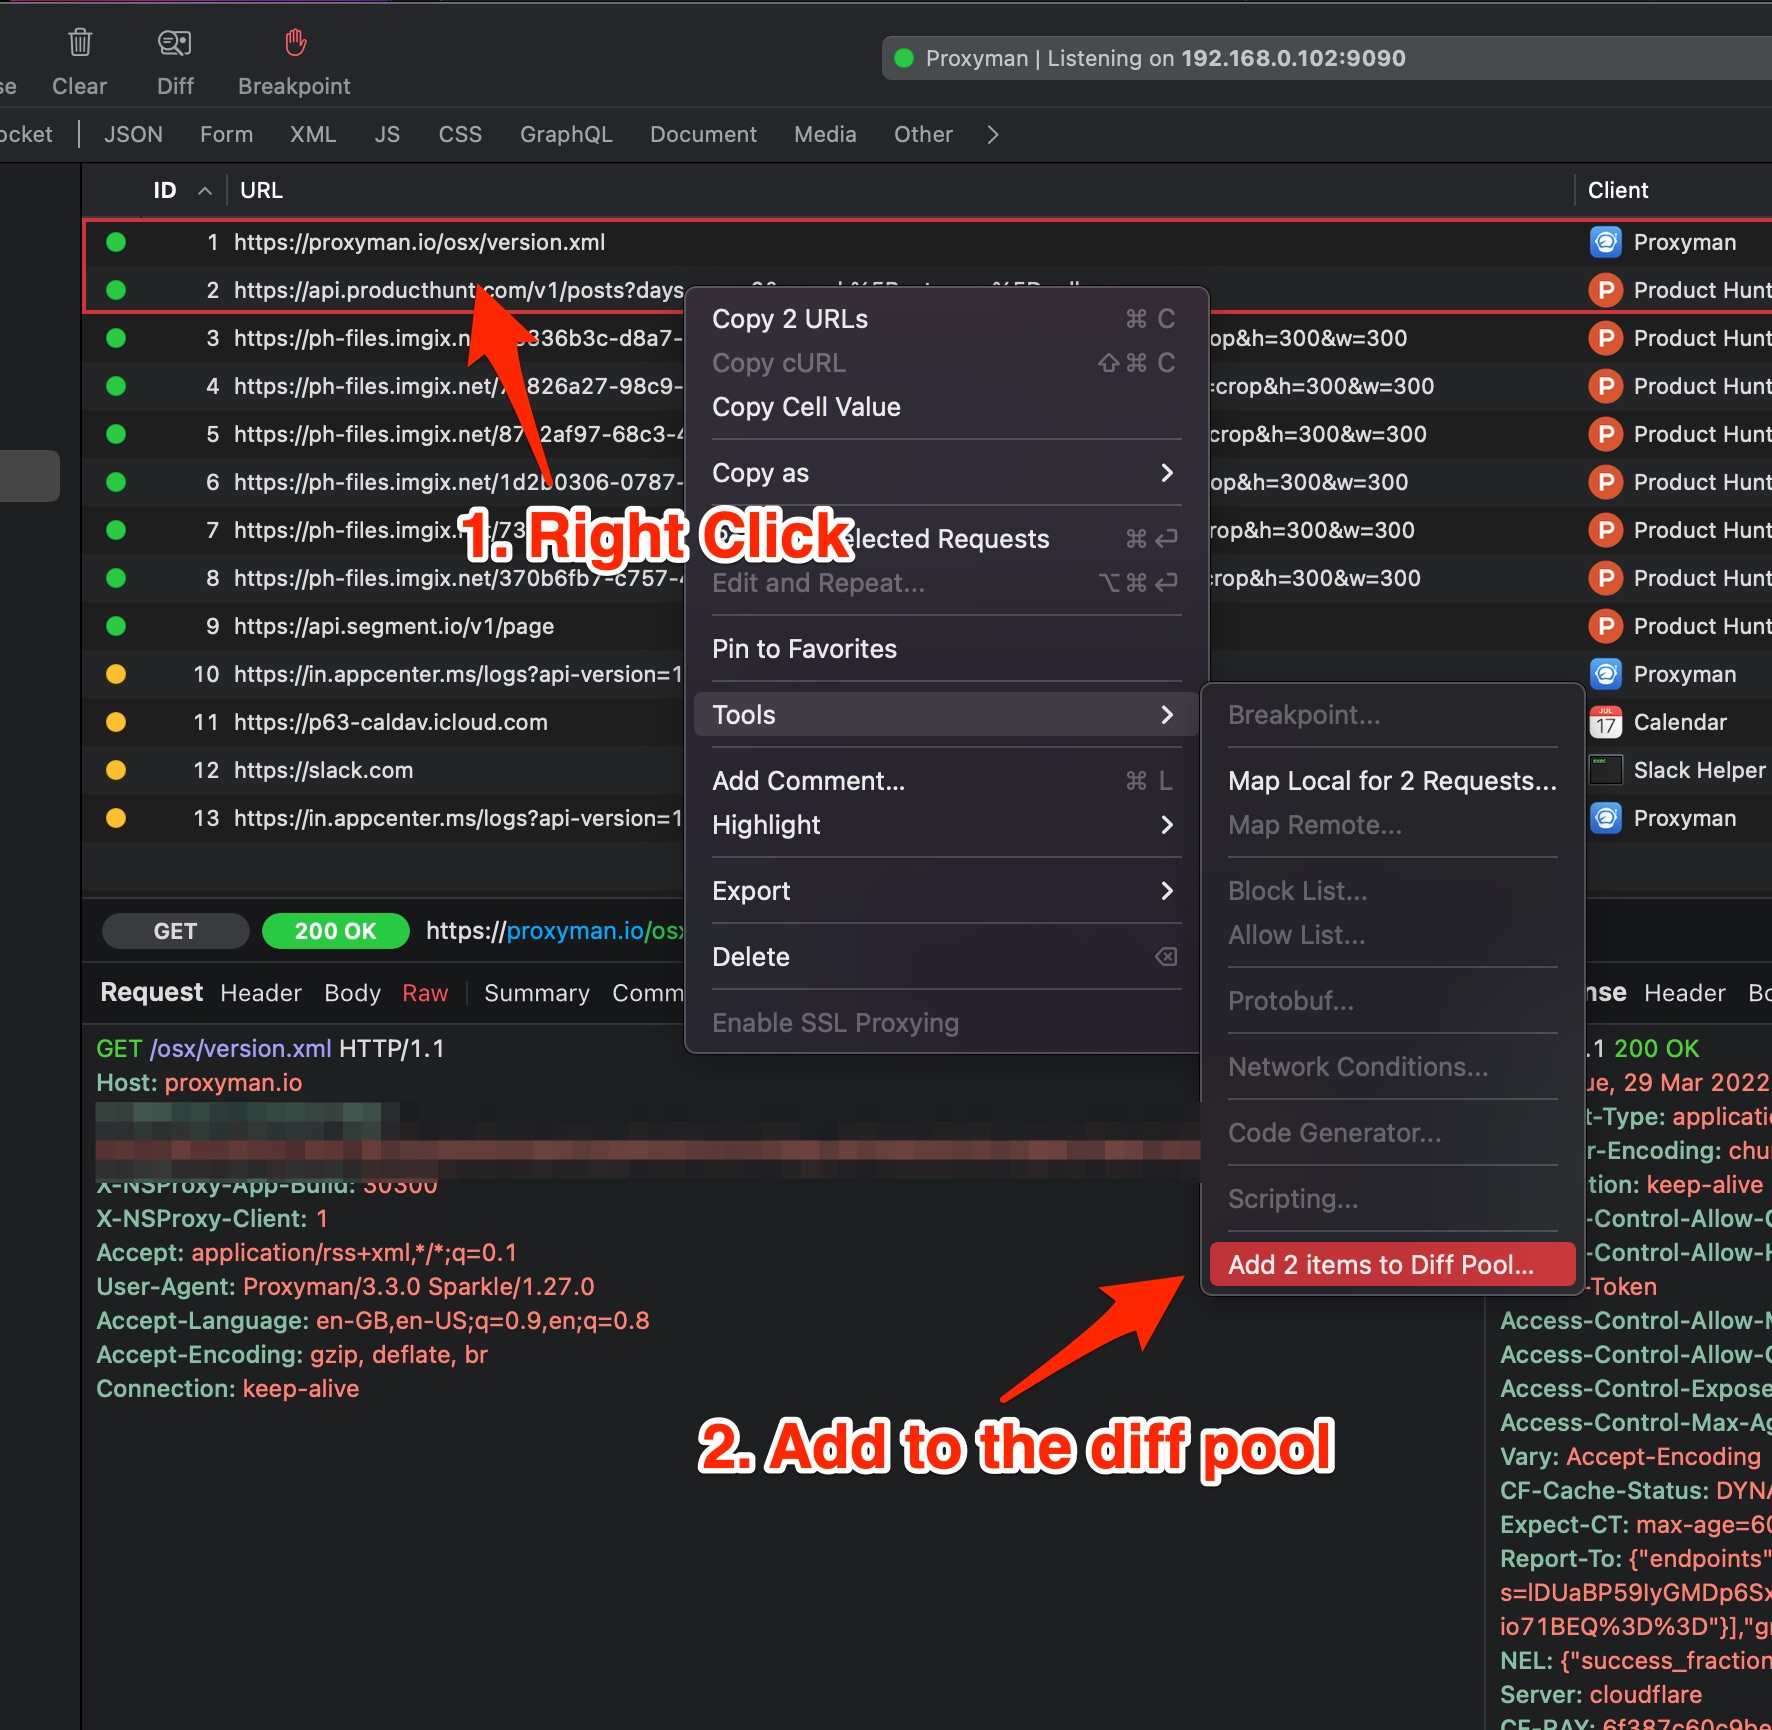
Task: Click Enable SSL Proxying entry
Action: point(945,1023)
